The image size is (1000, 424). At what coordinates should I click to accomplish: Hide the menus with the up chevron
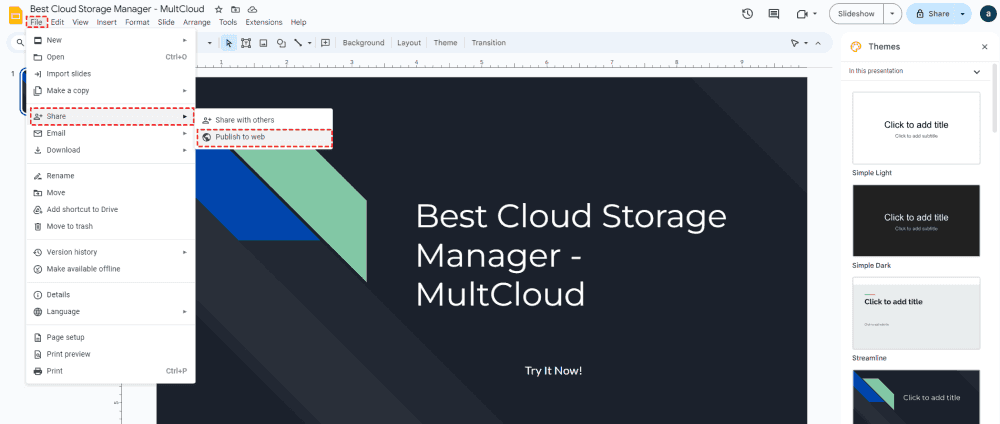pyautogui.click(x=818, y=43)
